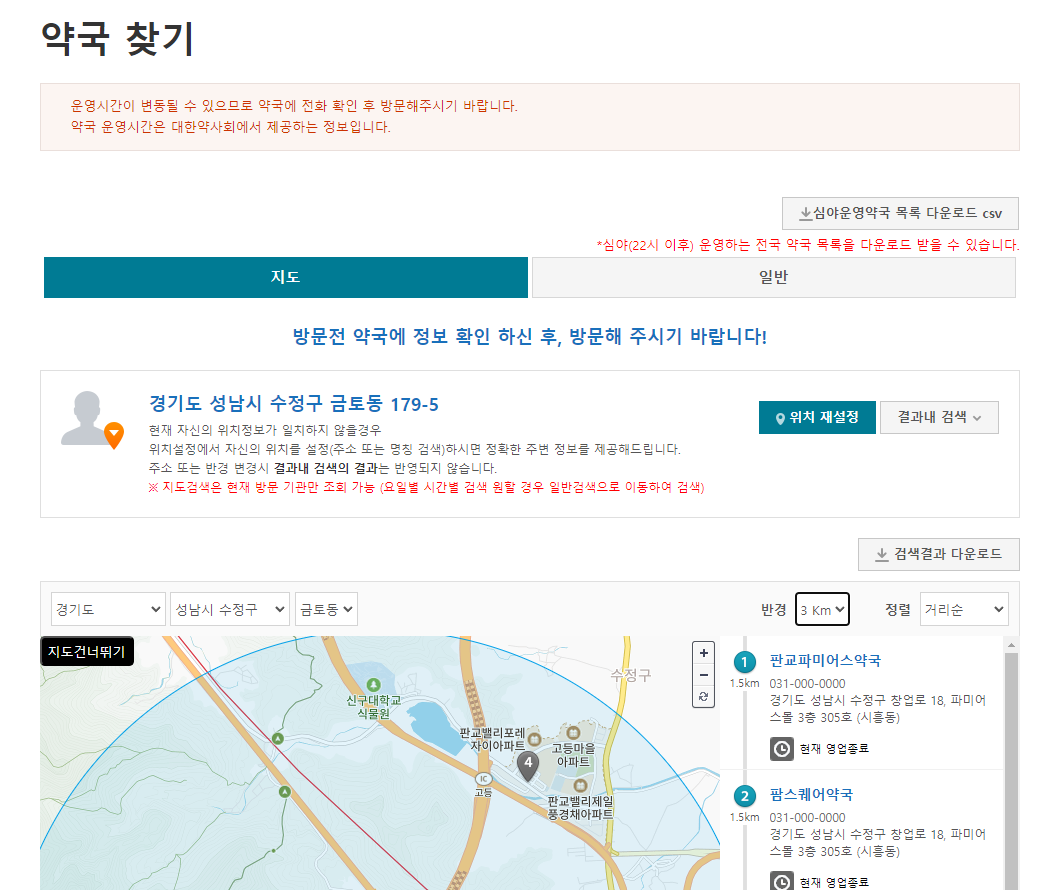Expand the 결과내 검색 dropdown
The height and width of the screenshot is (890, 1041).
pyautogui.click(x=939, y=417)
